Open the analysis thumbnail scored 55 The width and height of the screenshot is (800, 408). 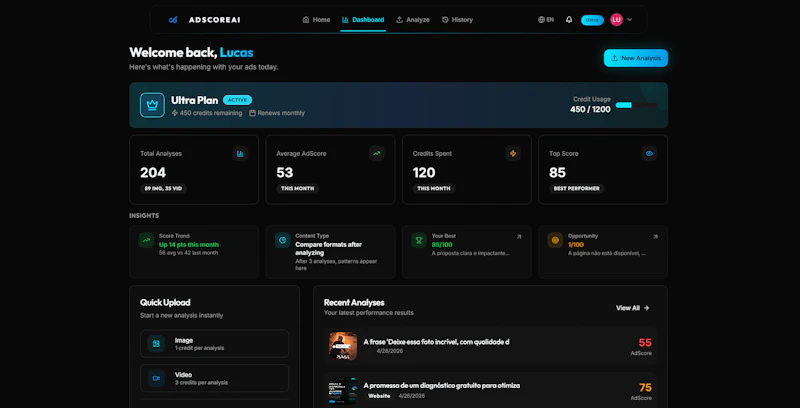pos(343,346)
